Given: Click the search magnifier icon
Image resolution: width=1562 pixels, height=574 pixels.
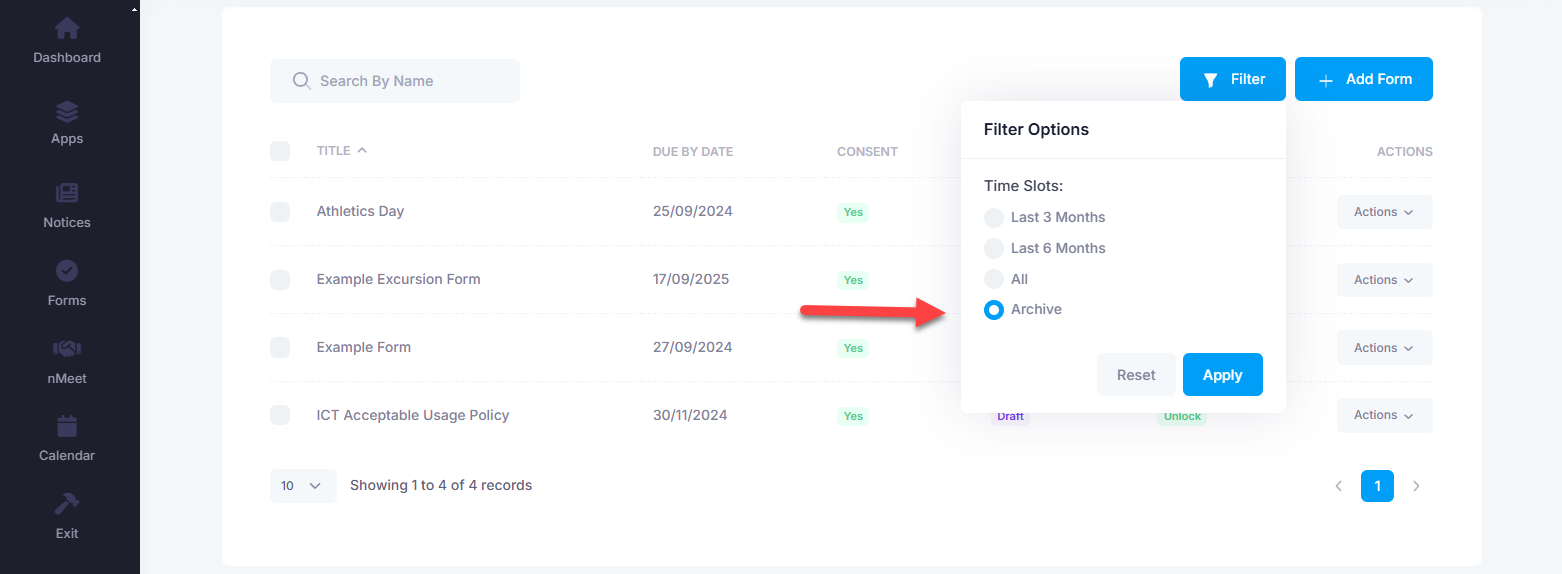Looking at the screenshot, I should pyautogui.click(x=301, y=81).
